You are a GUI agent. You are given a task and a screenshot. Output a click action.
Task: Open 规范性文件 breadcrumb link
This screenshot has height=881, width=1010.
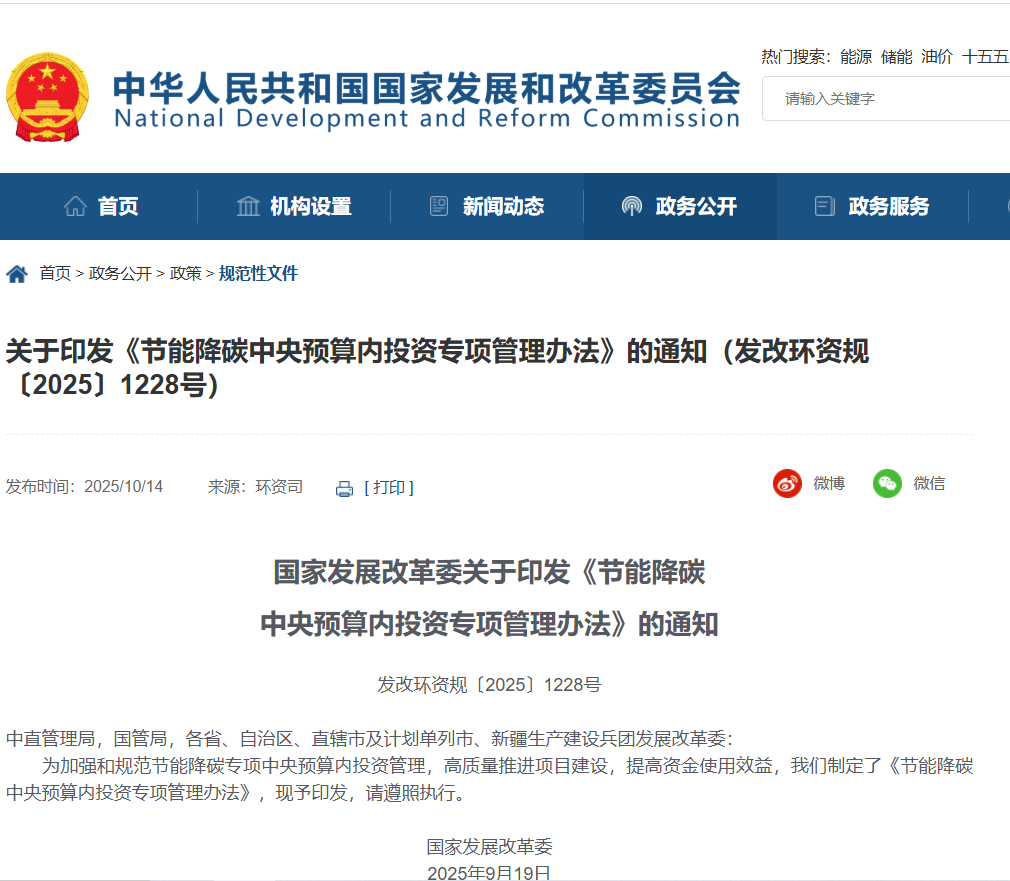click(258, 274)
